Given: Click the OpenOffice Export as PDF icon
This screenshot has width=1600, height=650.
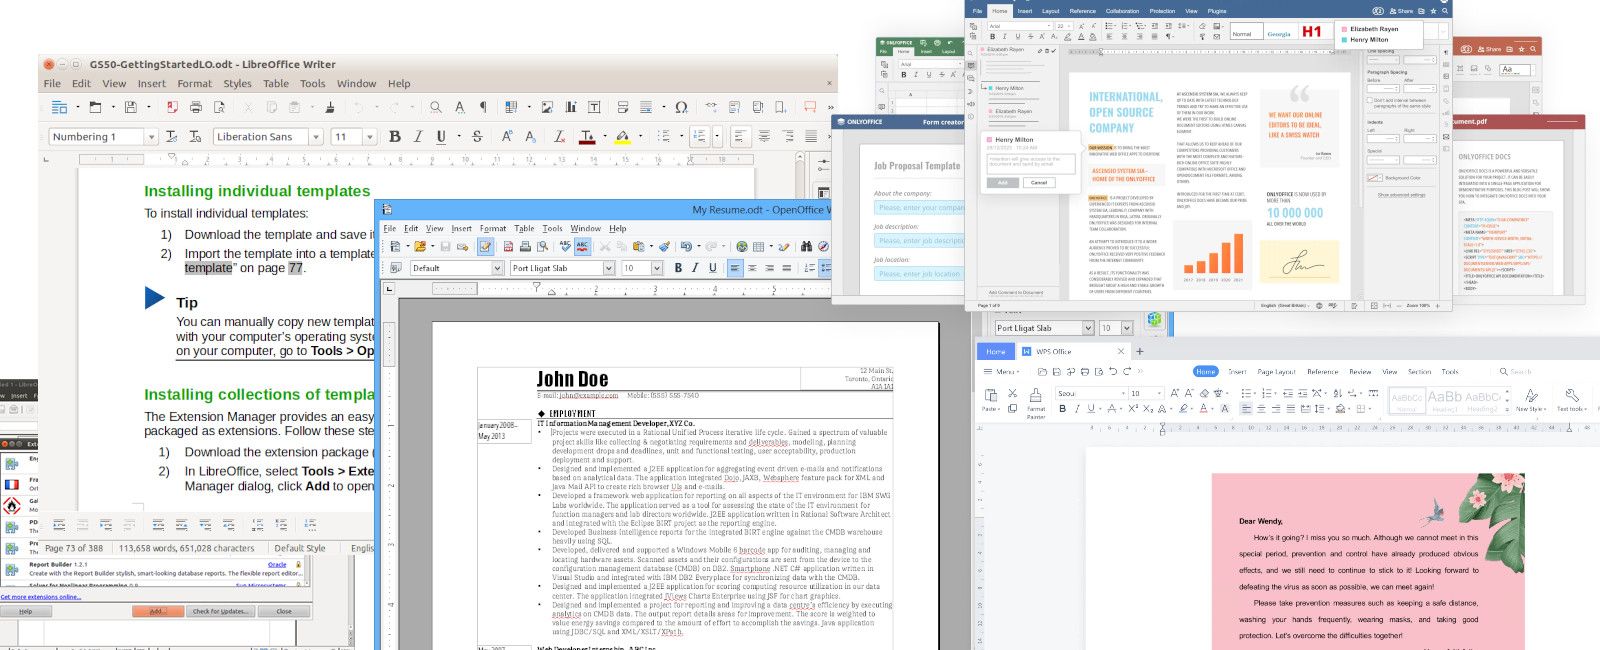Looking at the screenshot, I should pos(509,246).
